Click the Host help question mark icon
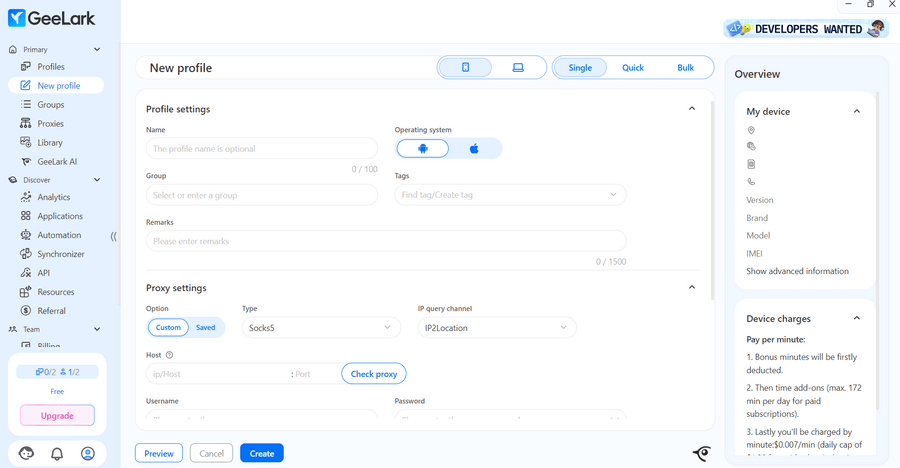The image size is (900, 468). coord(169,355)
